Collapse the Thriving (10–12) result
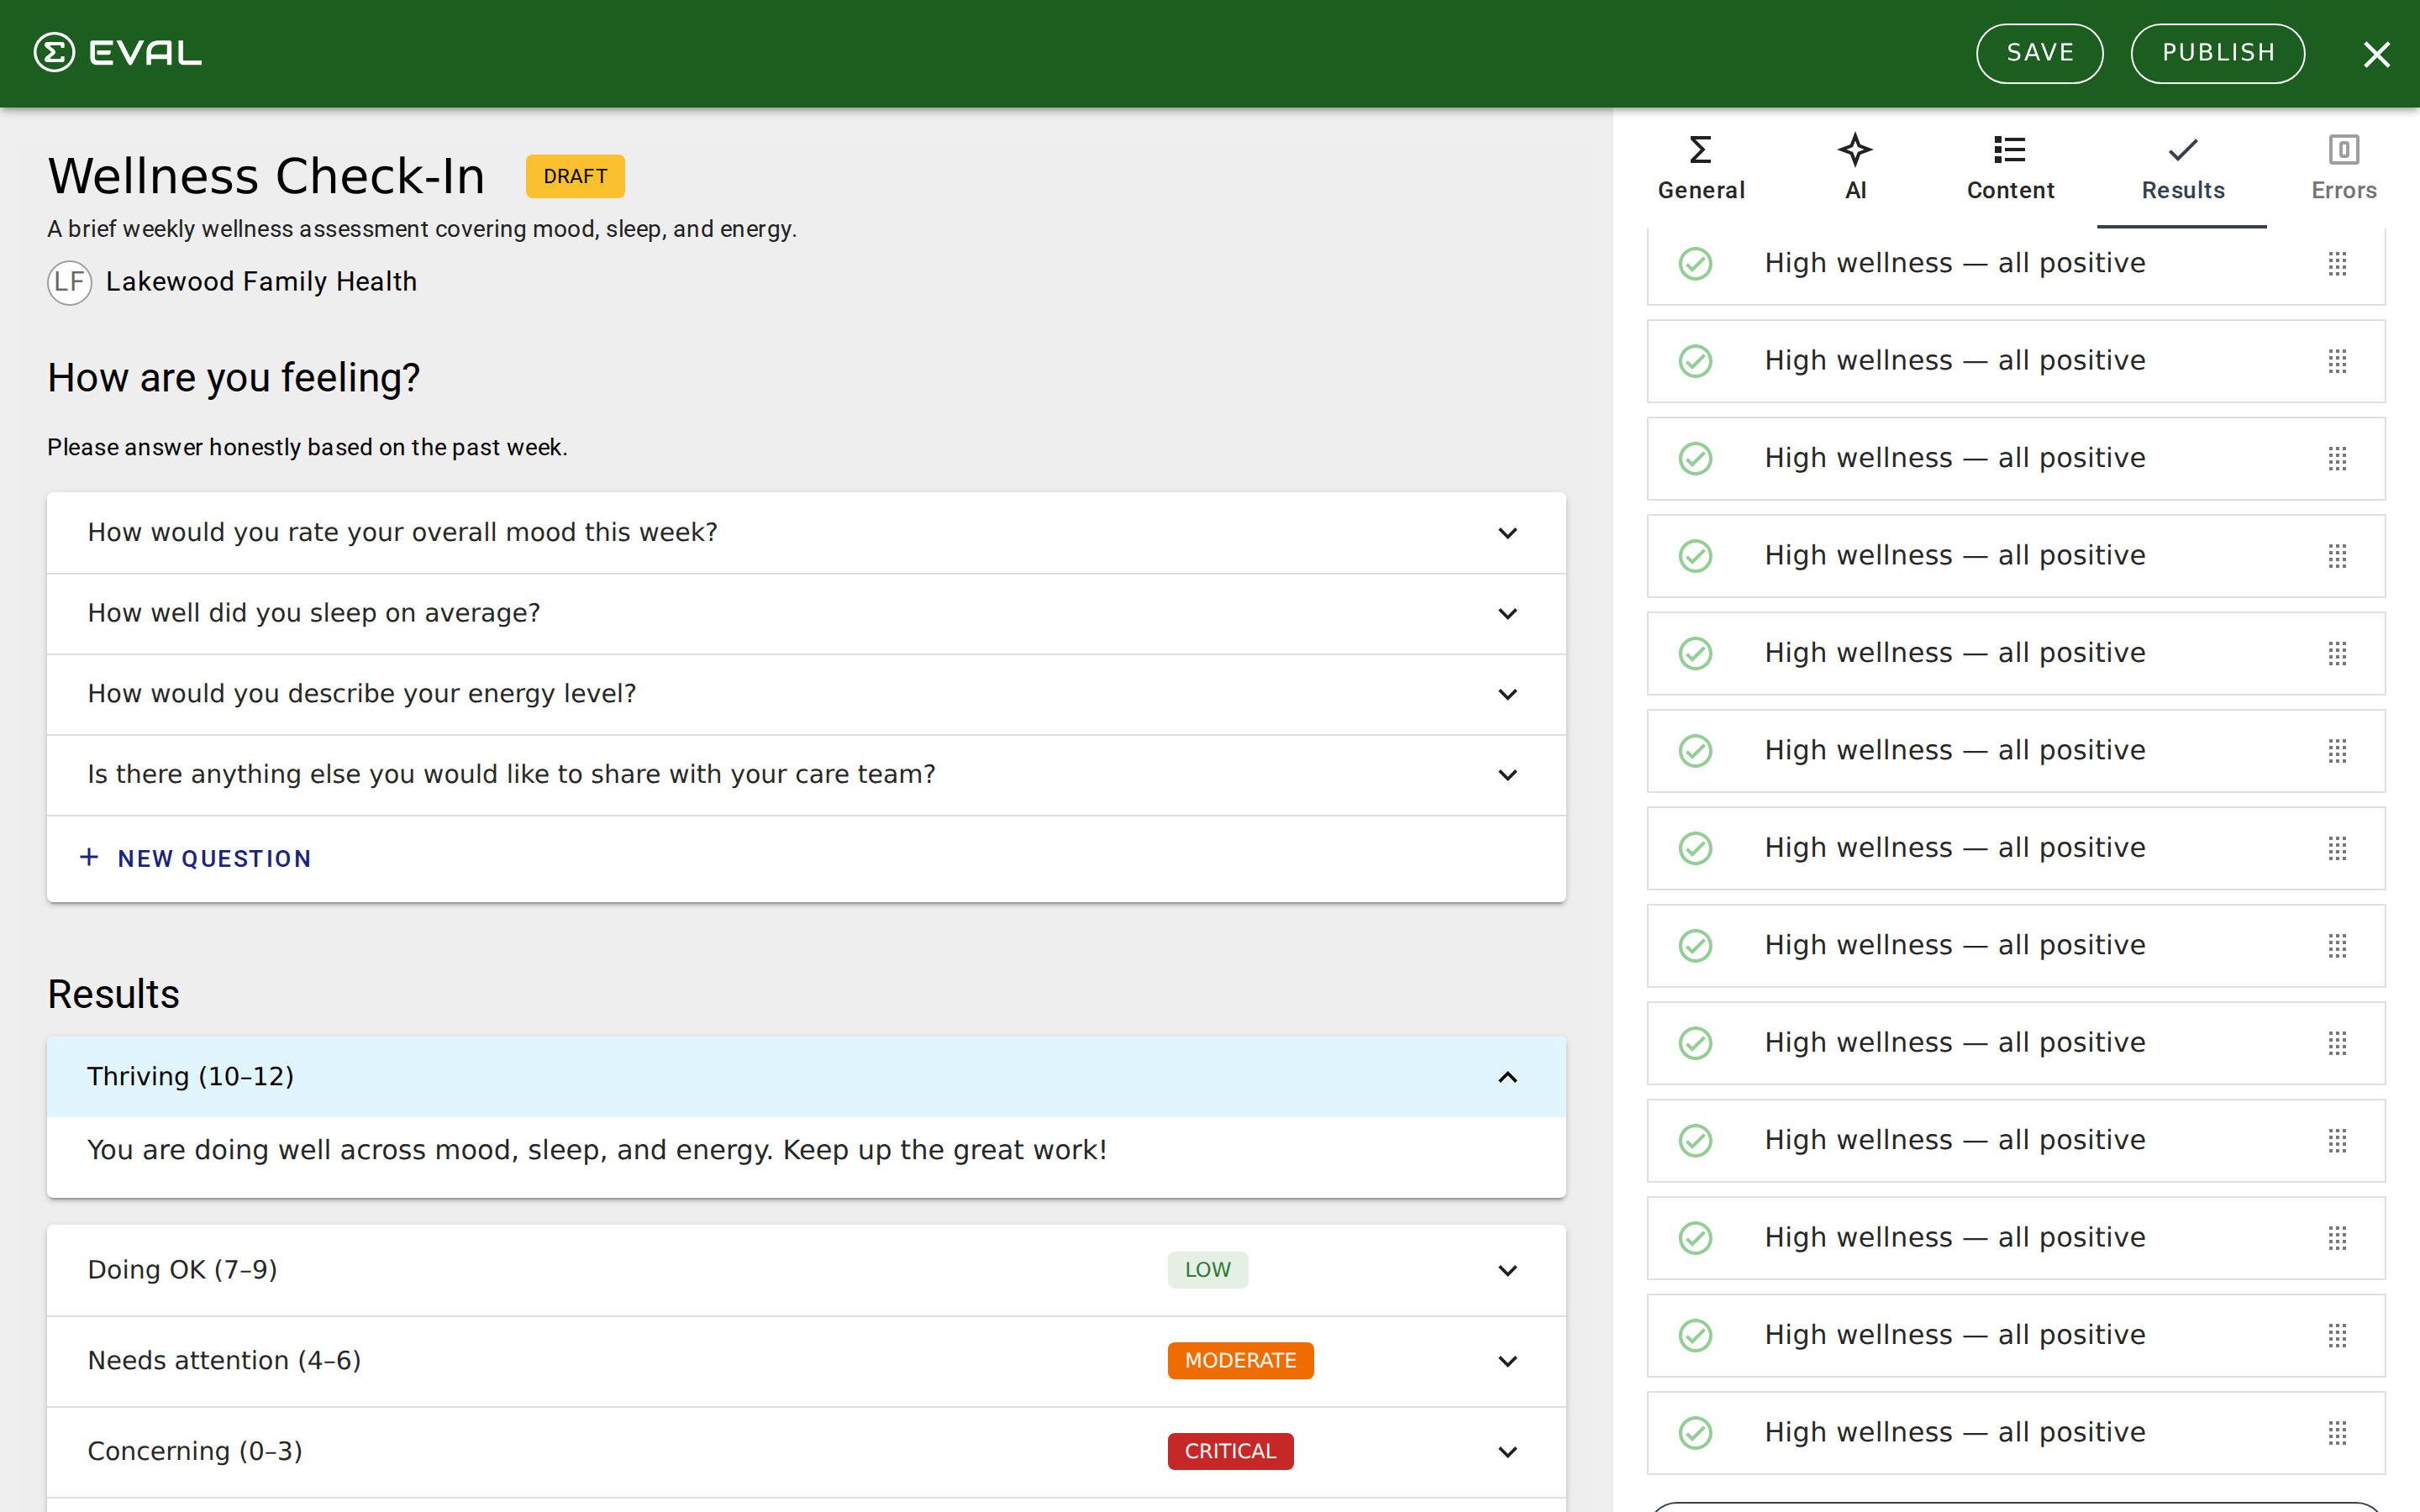Screen dimensions: 2420x1512 (1507, 1077)
